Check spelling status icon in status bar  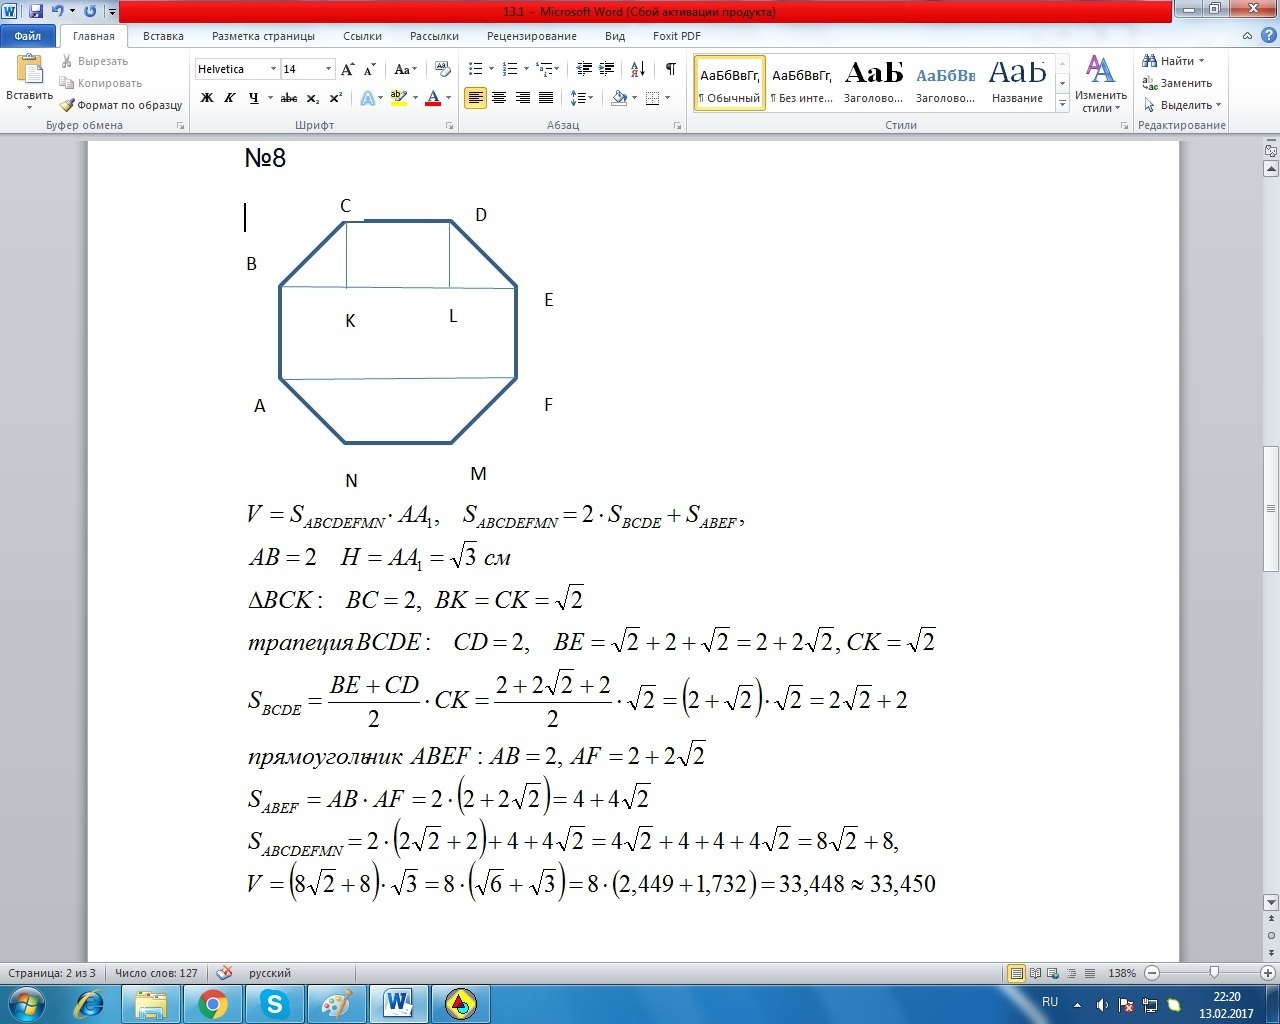pos(225,973)
